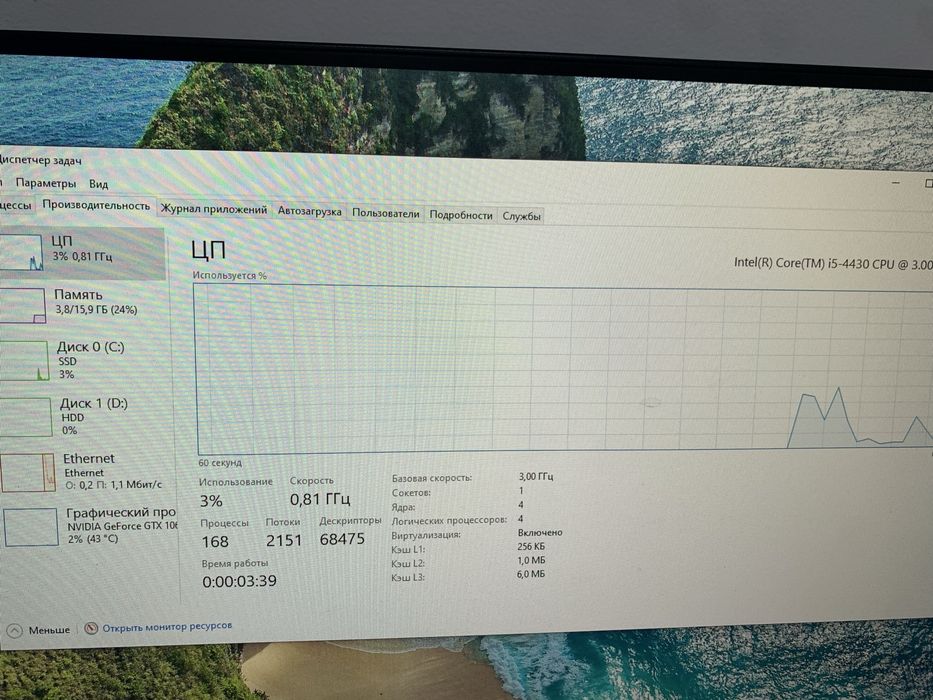Open the Память performance section
Screen dimensions: 933x700
(x=83, y=304)
